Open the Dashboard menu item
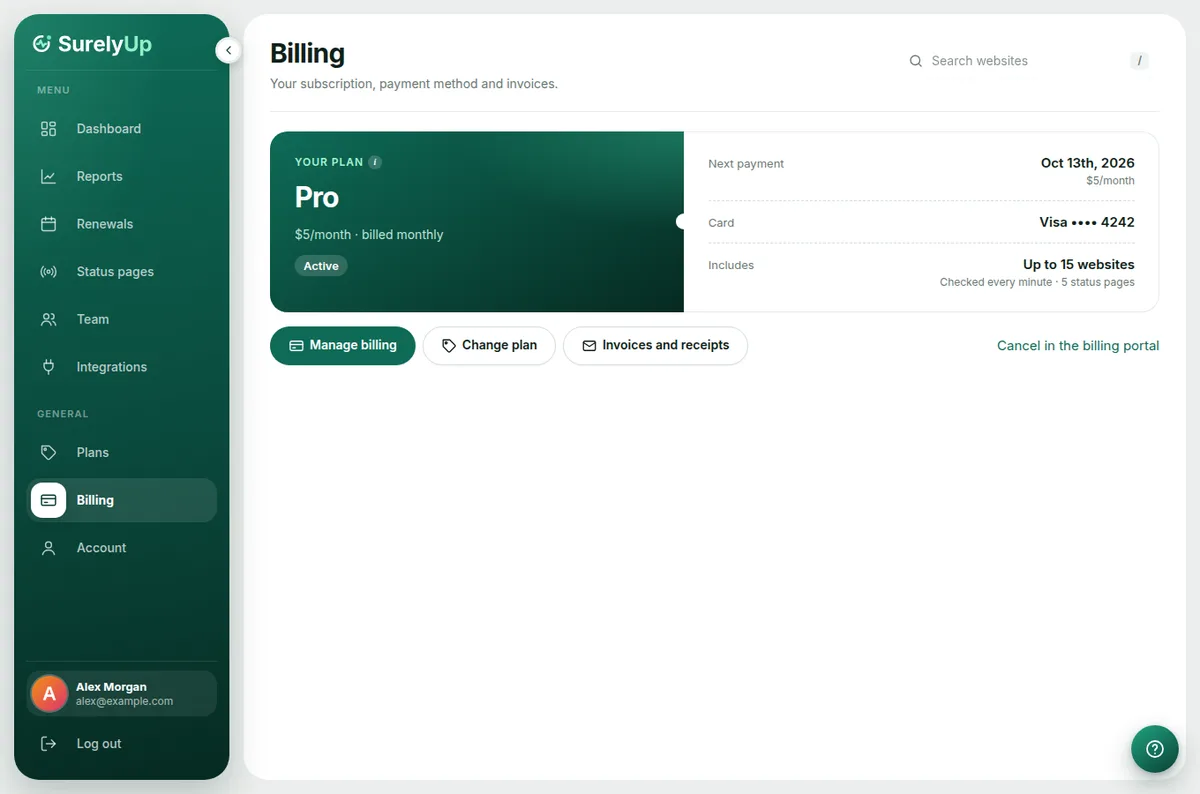The height and width of the screenshot is (794, 1200). coord(122,129)
